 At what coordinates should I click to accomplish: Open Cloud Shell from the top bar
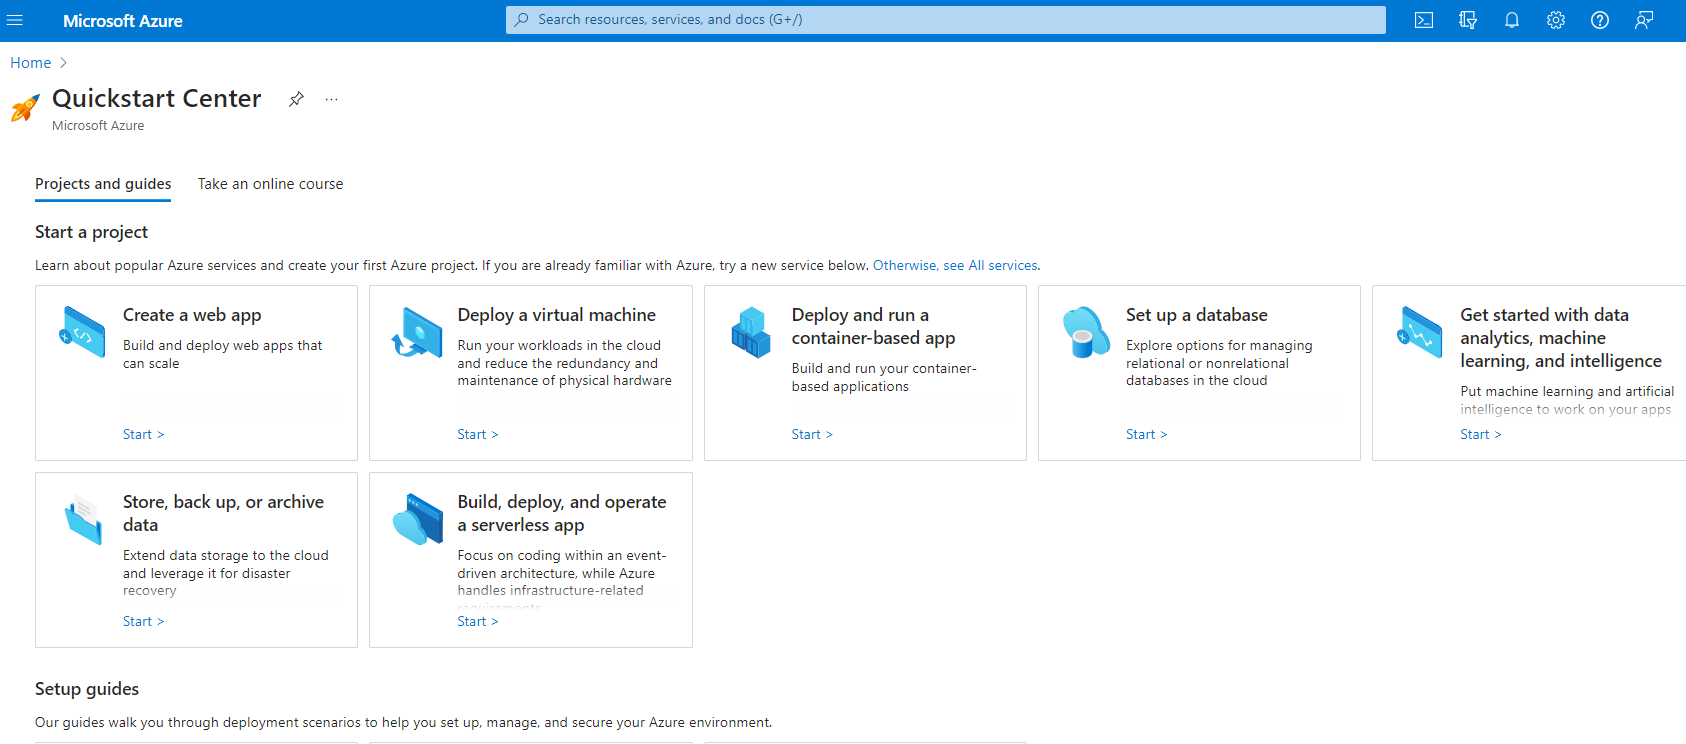1424,20
